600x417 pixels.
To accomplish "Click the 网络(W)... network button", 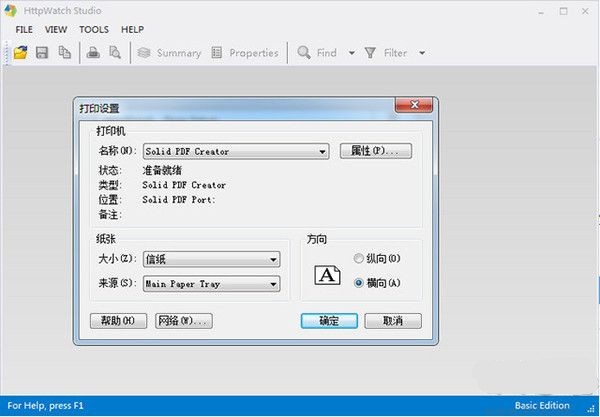I will (x=184, y=321).
